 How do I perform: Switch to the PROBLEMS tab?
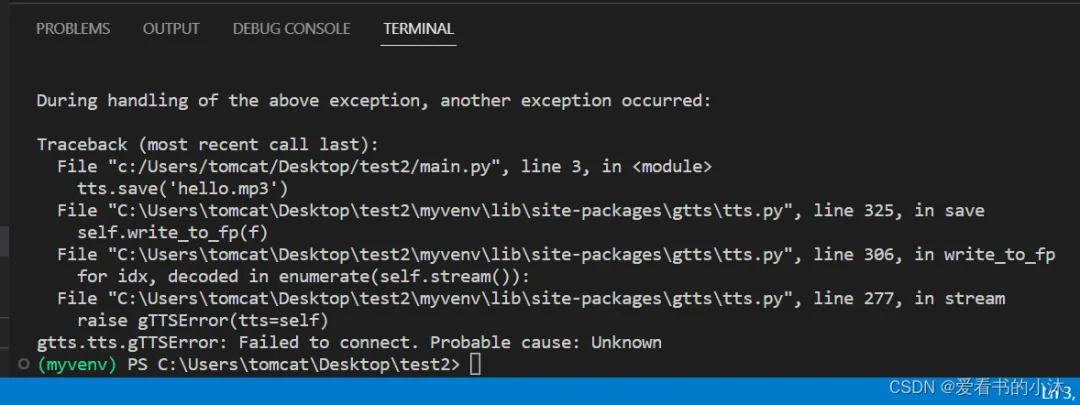click(x=73, y=29)
